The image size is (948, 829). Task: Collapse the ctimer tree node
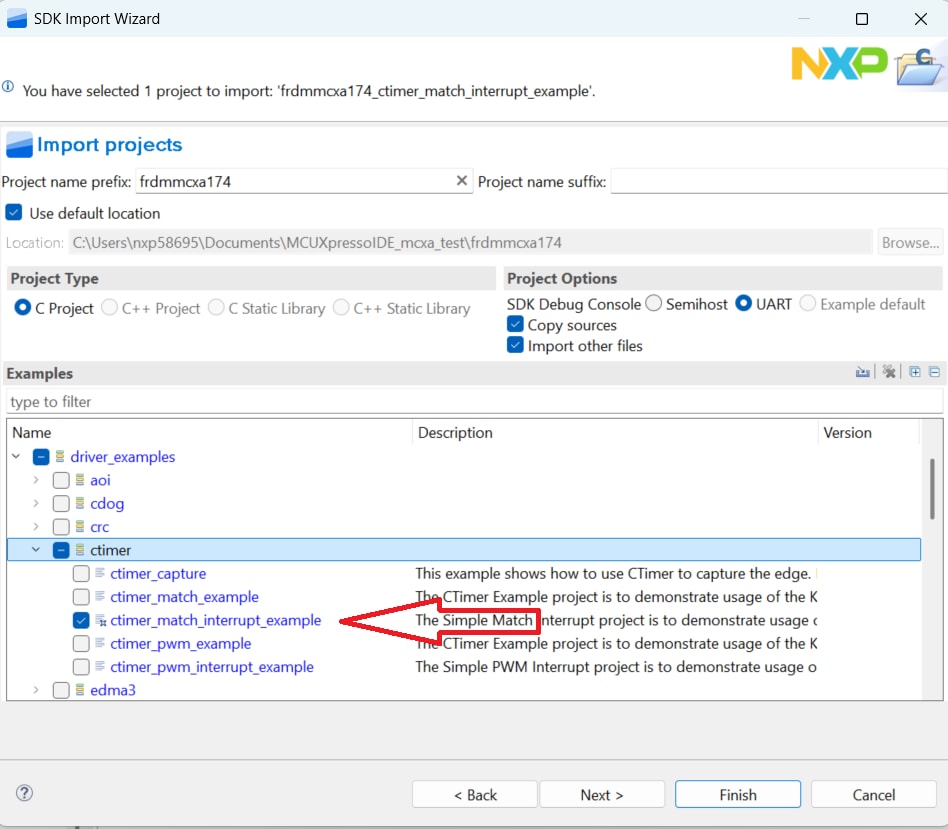(36, 549)
